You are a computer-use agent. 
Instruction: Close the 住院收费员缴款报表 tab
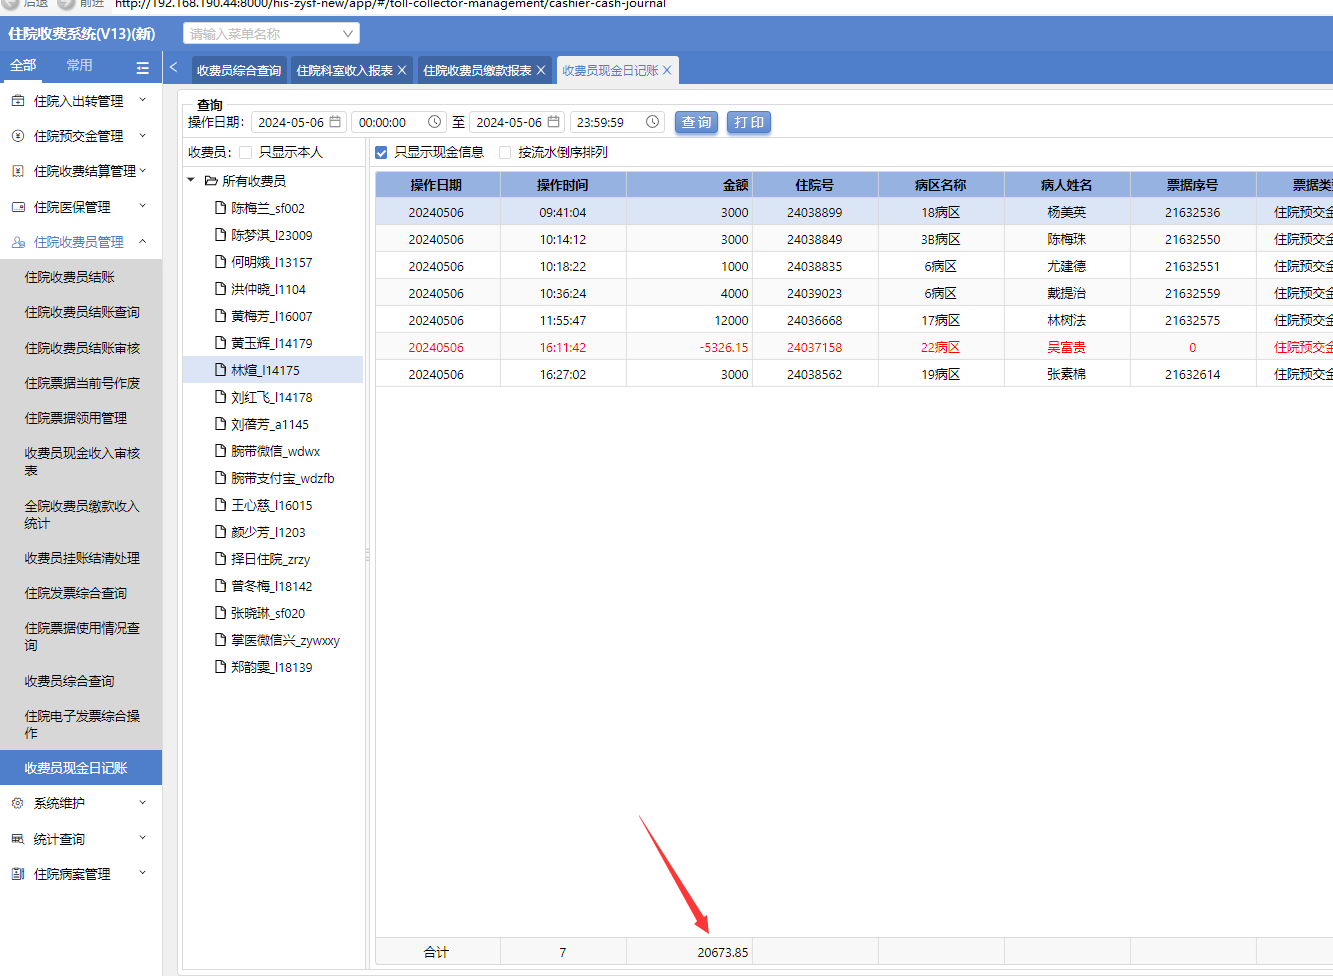[541, 70]
